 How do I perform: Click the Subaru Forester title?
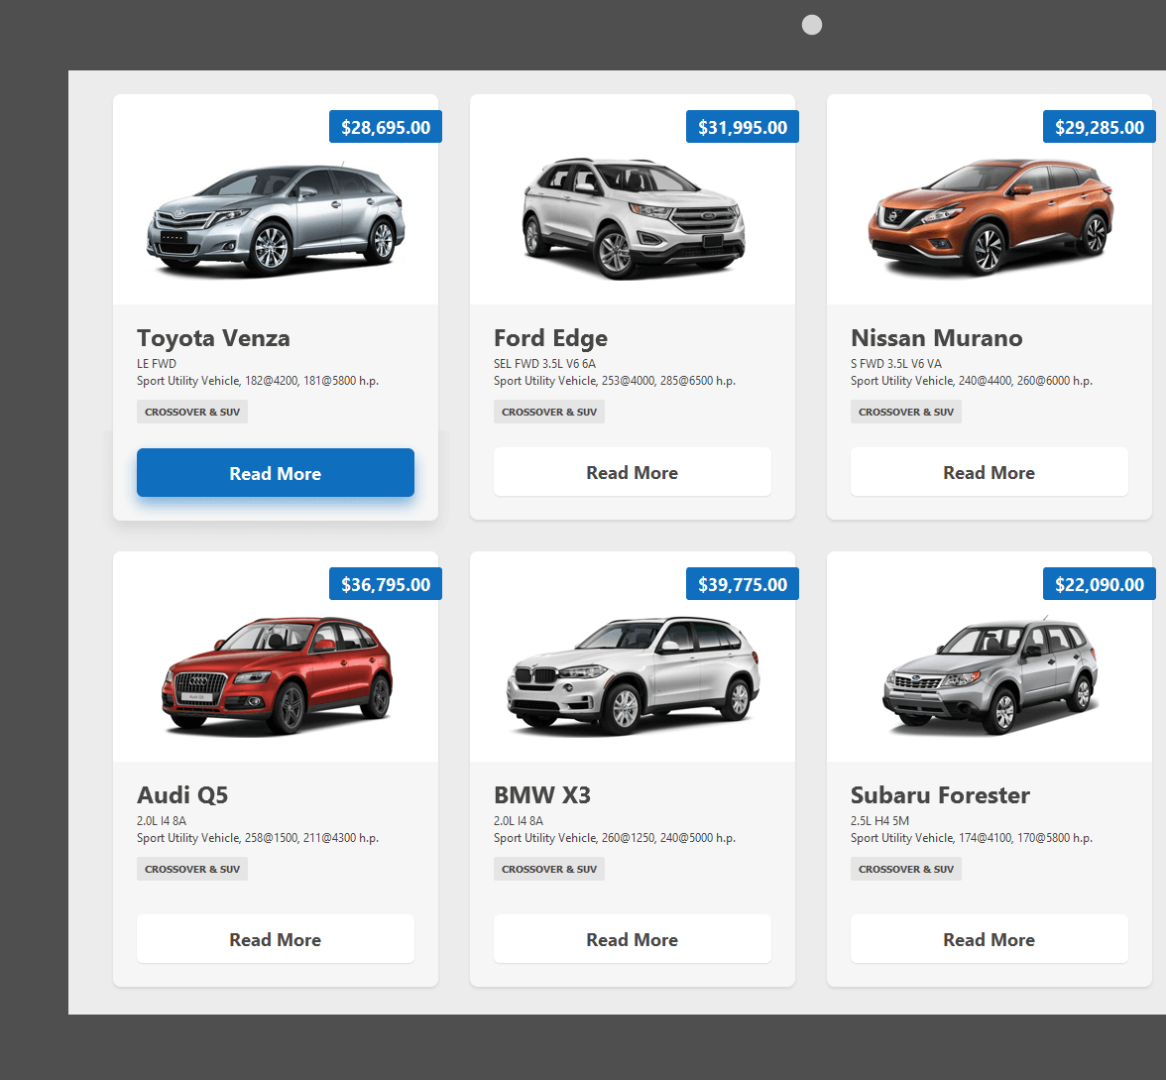point(940,795)
